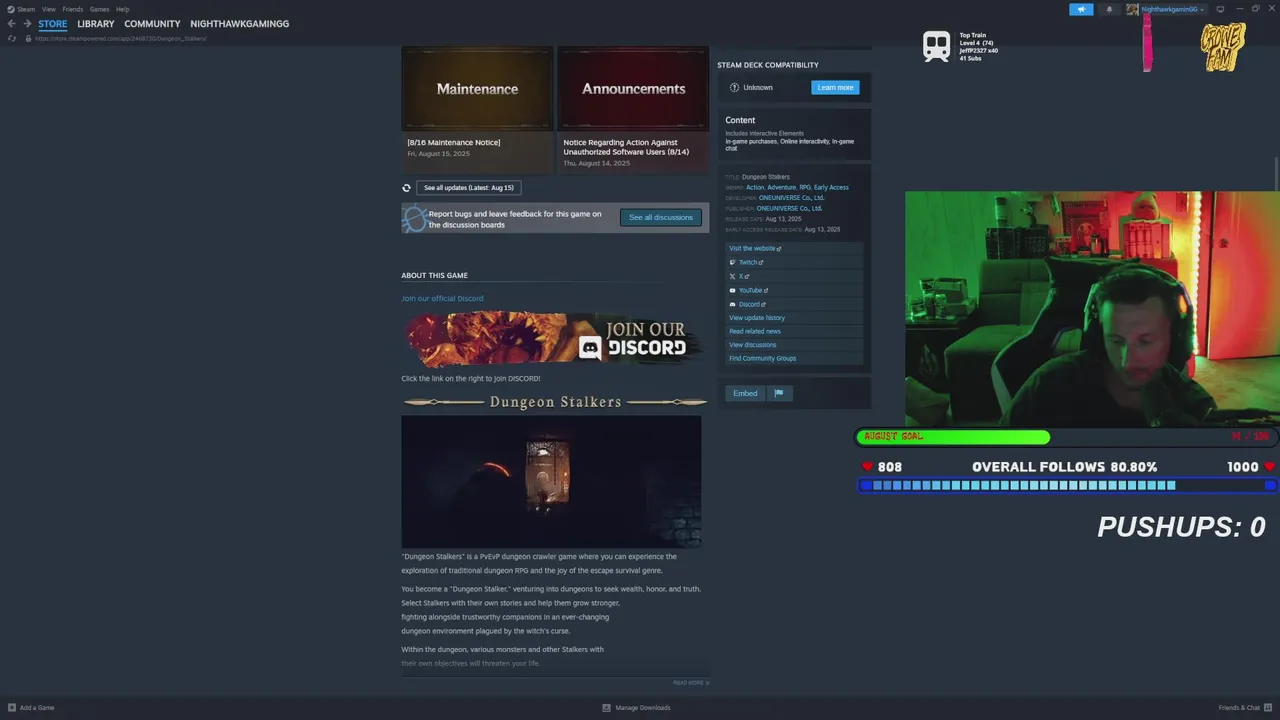Click the Join Our Discord banner

coord(554,338)
